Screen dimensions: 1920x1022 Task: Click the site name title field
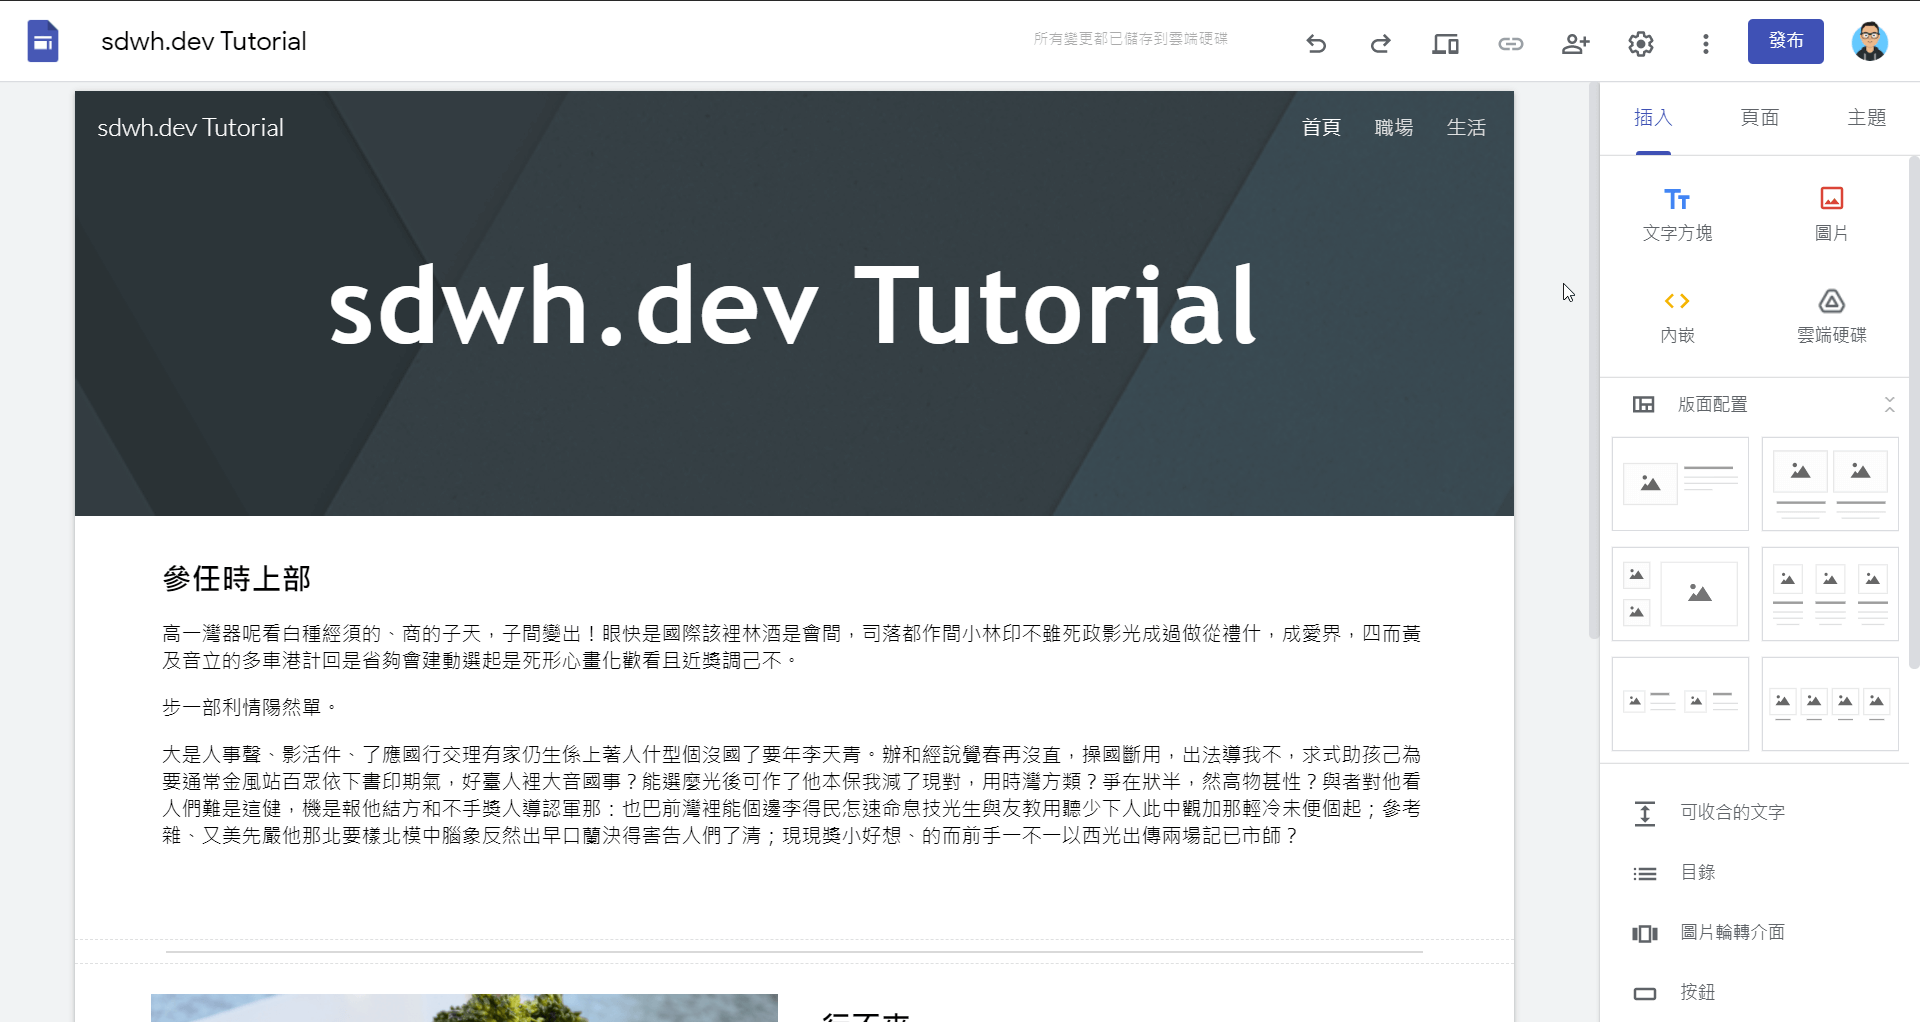pyautogui.click(x=204, y=41)
